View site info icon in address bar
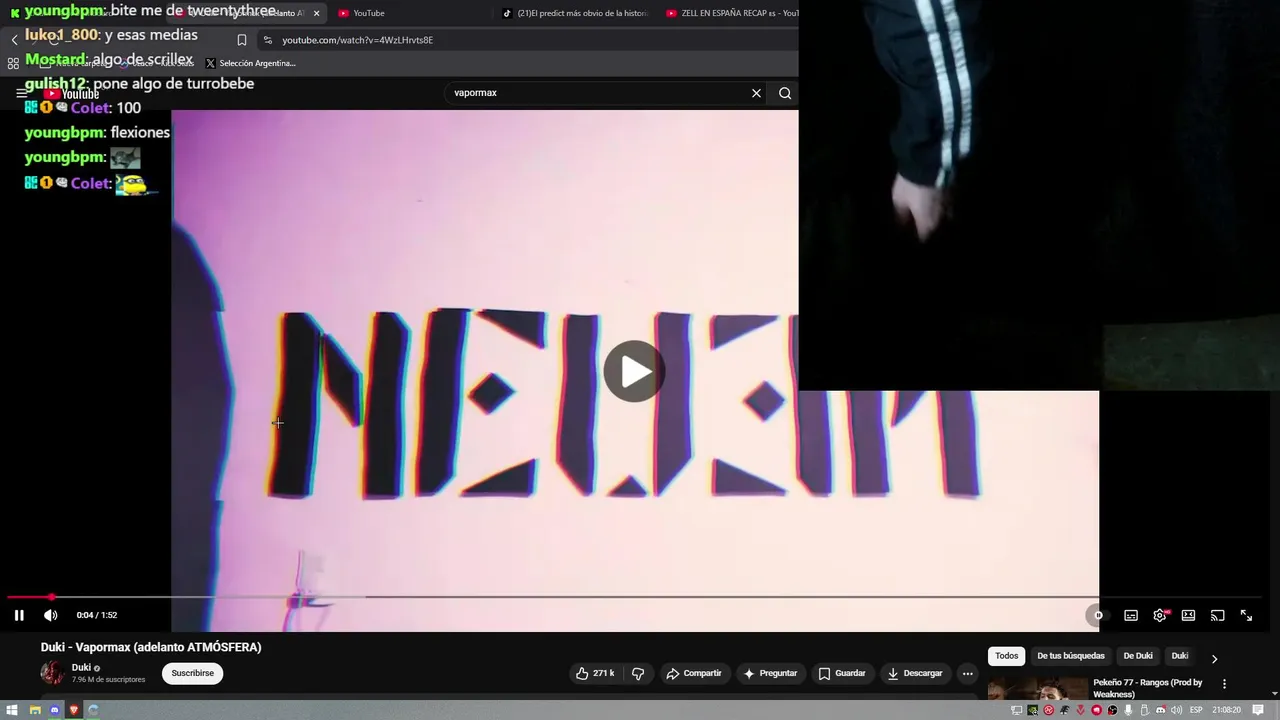1280x720 pixels. 267,40
